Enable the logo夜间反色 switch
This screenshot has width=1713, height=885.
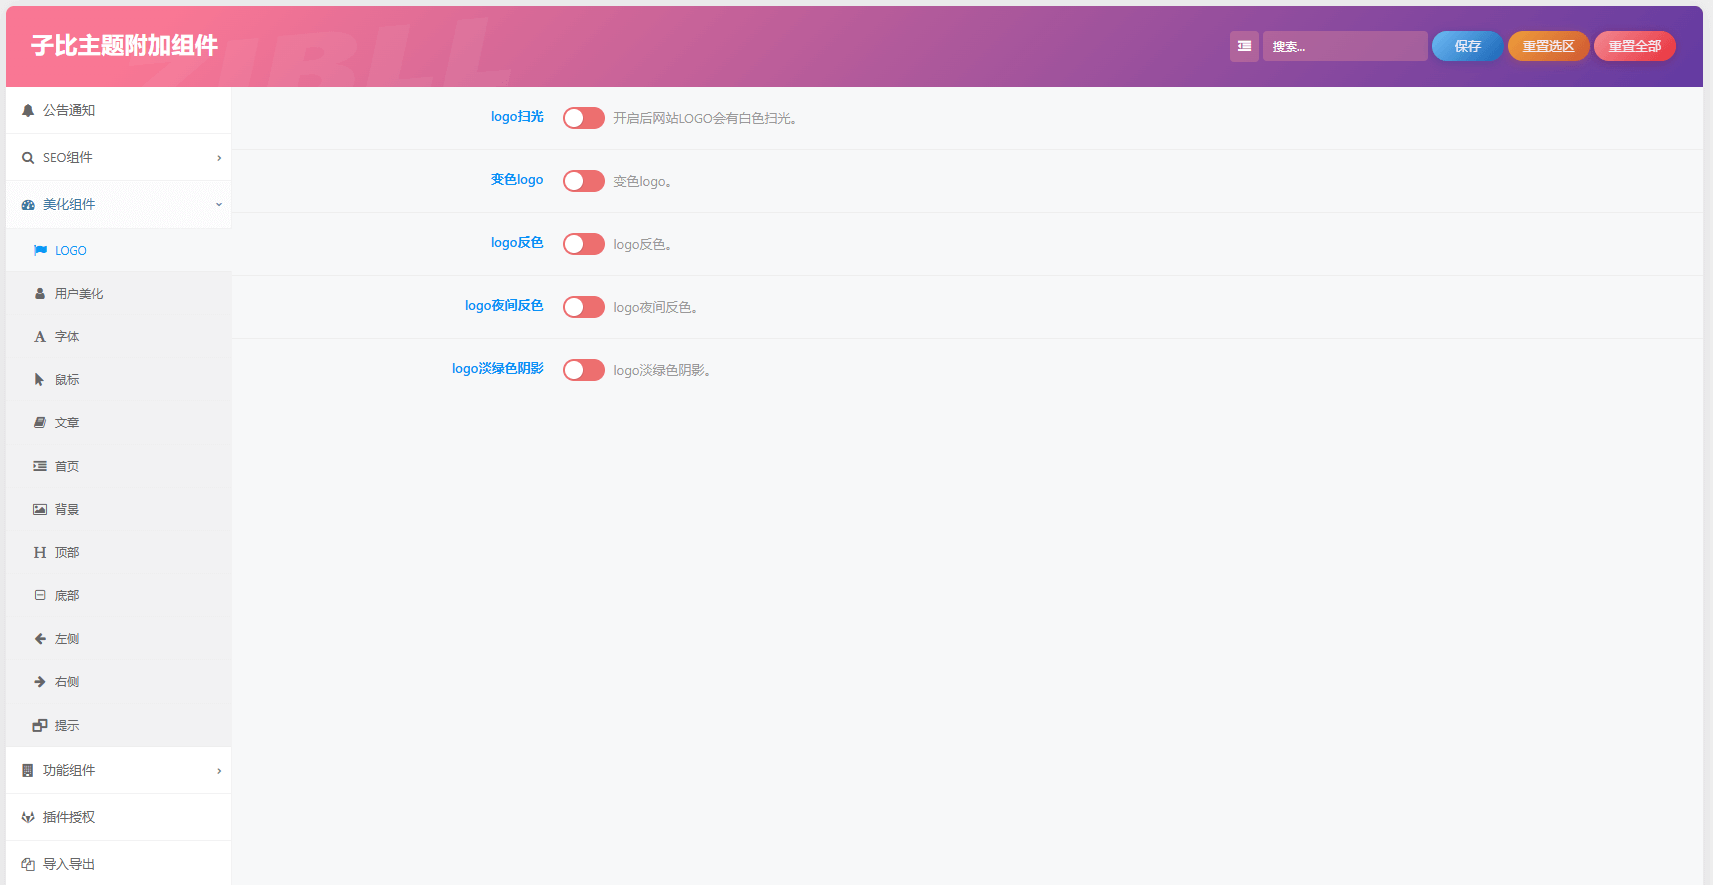tap(584, 307)
